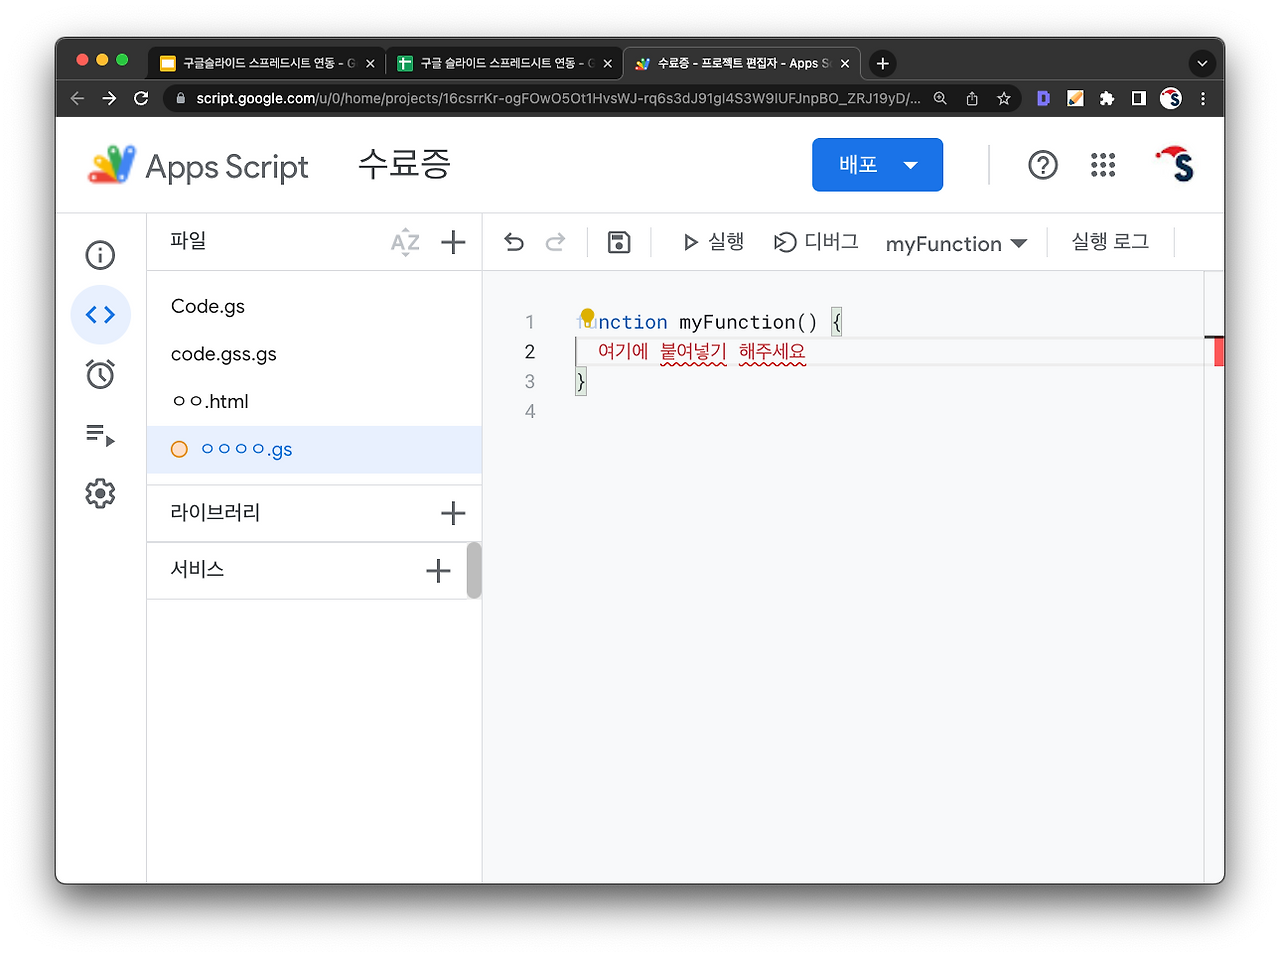Click the zoom magnifier icon in address bar
This screenshot has height=957, width=1280.
coord(940,98)
